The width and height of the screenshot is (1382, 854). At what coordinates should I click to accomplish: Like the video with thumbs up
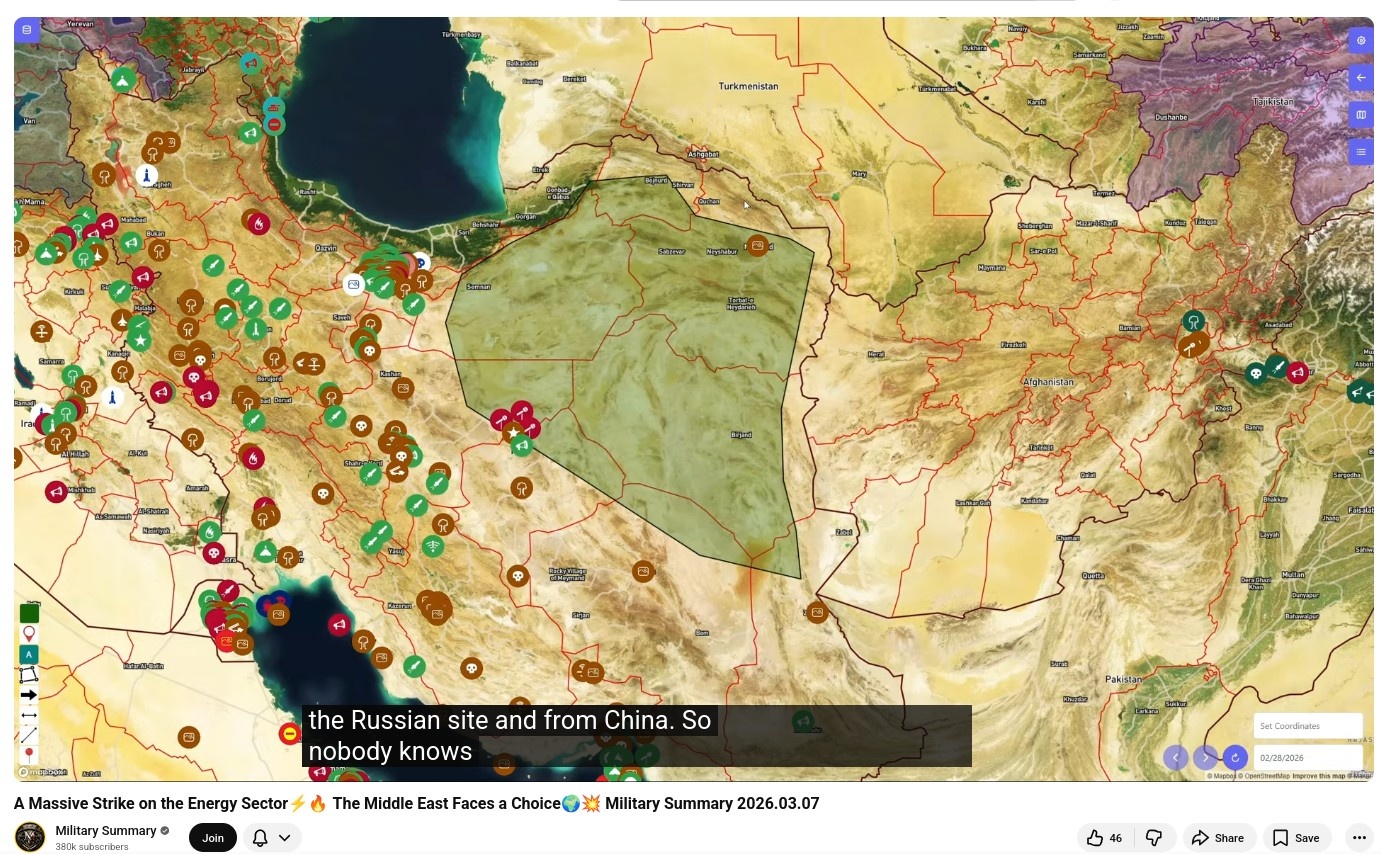(x=1103, y=838)
